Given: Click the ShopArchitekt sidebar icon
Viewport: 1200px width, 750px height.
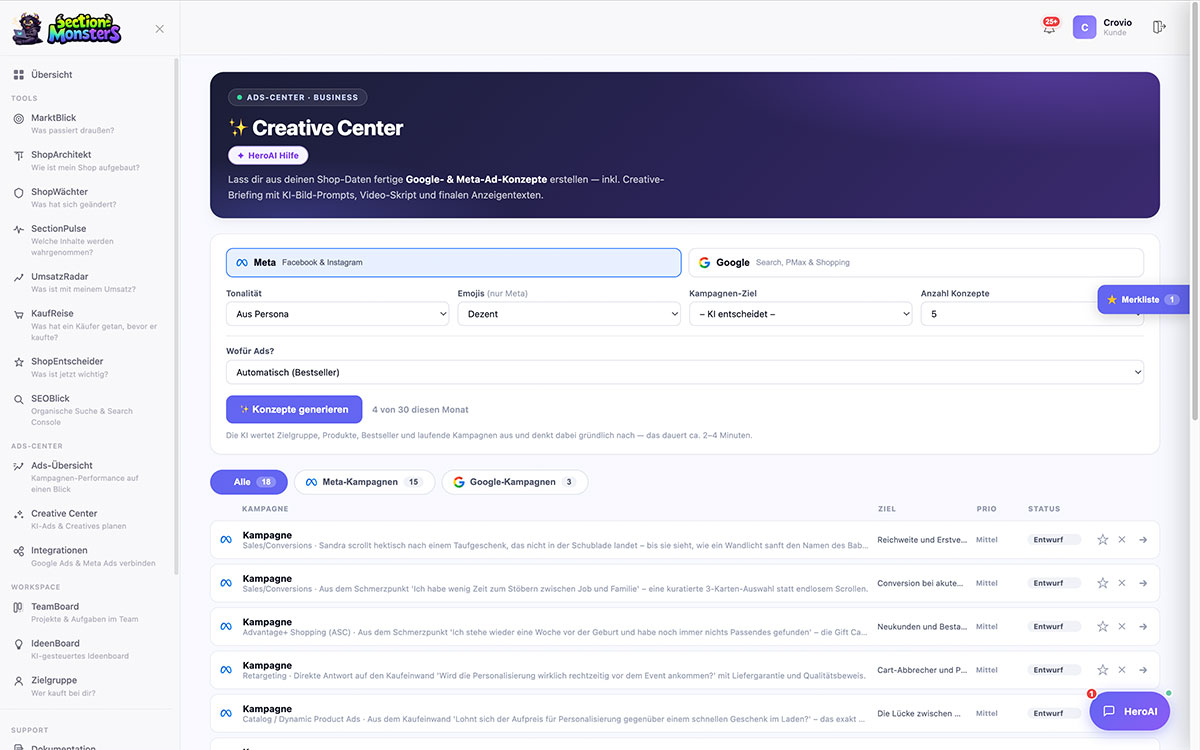Looking at the screenshot, I should coord(19,155).
